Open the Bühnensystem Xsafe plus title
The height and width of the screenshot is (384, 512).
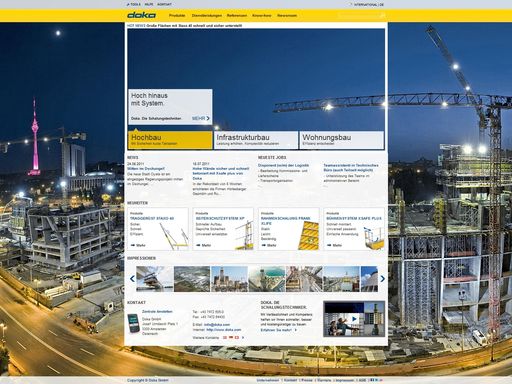pos(354,218)
